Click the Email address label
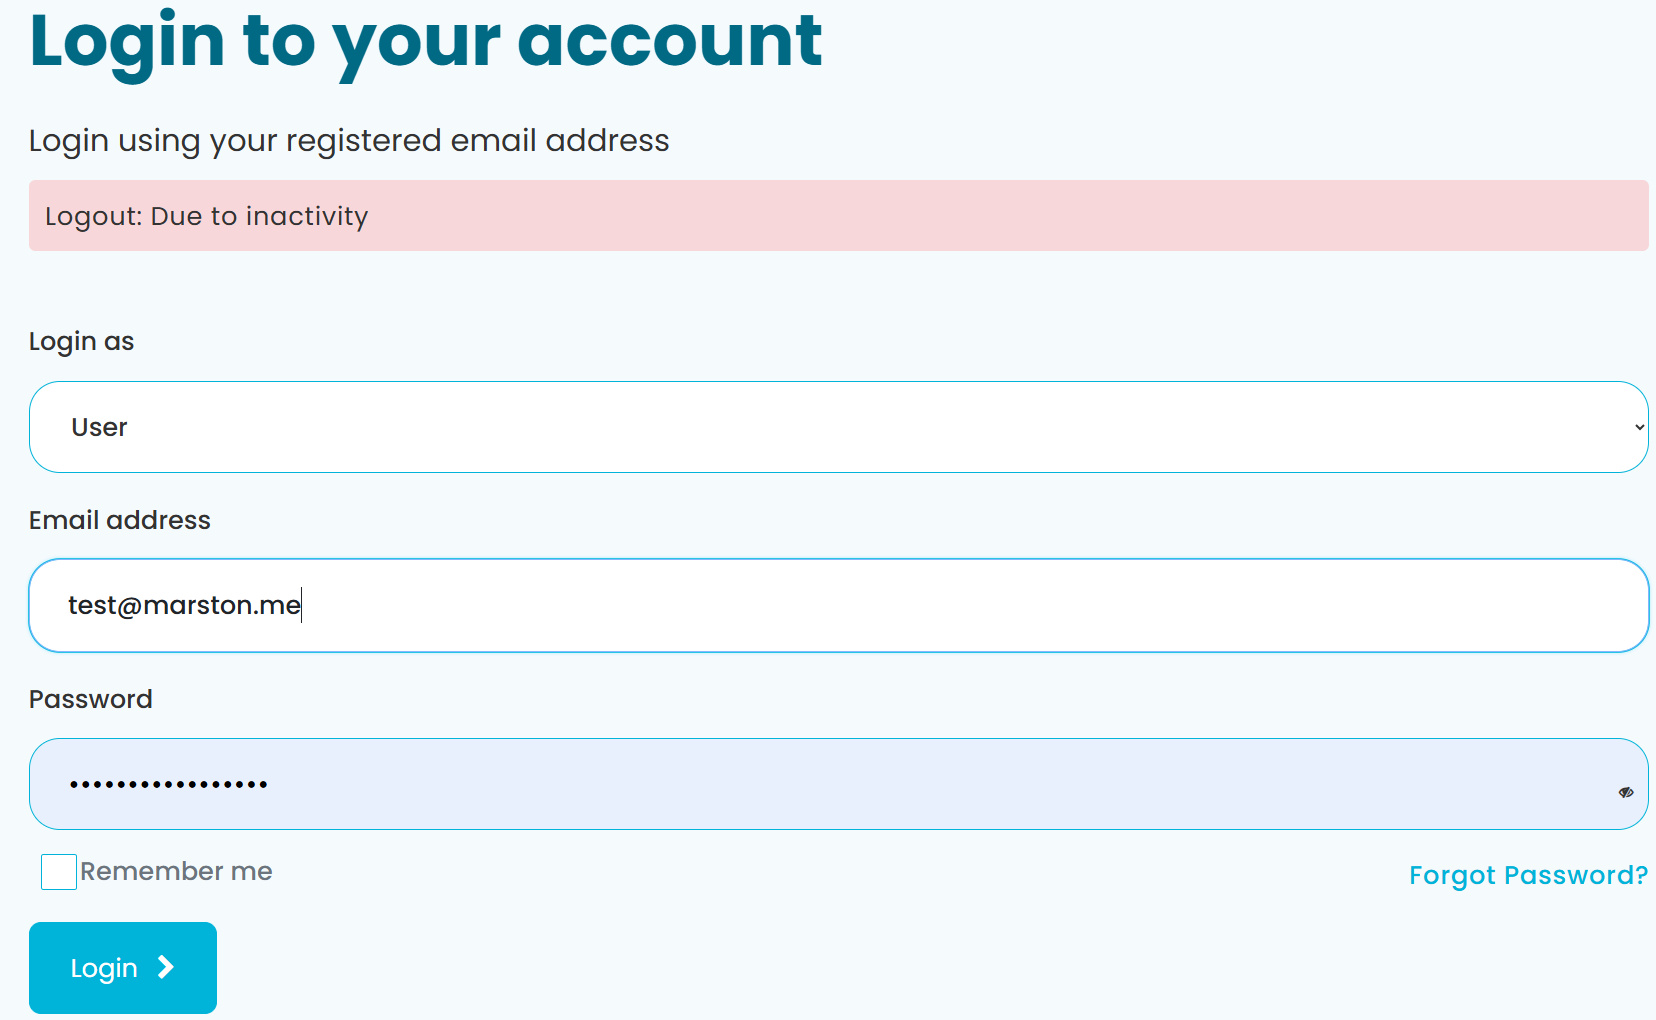The image size is (1656, 1020). pyautogui.click(x=120, y=520)
